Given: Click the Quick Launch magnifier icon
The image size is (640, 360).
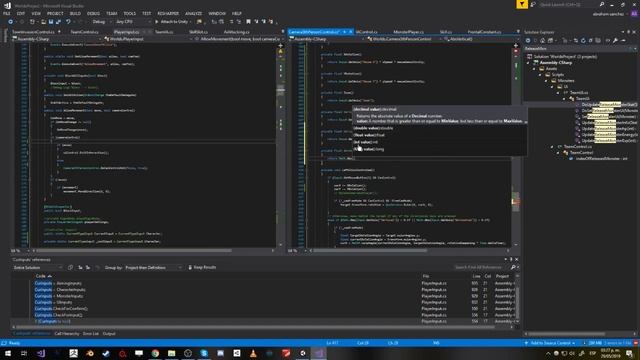Looking at the screenshot, I should (602, 4).
